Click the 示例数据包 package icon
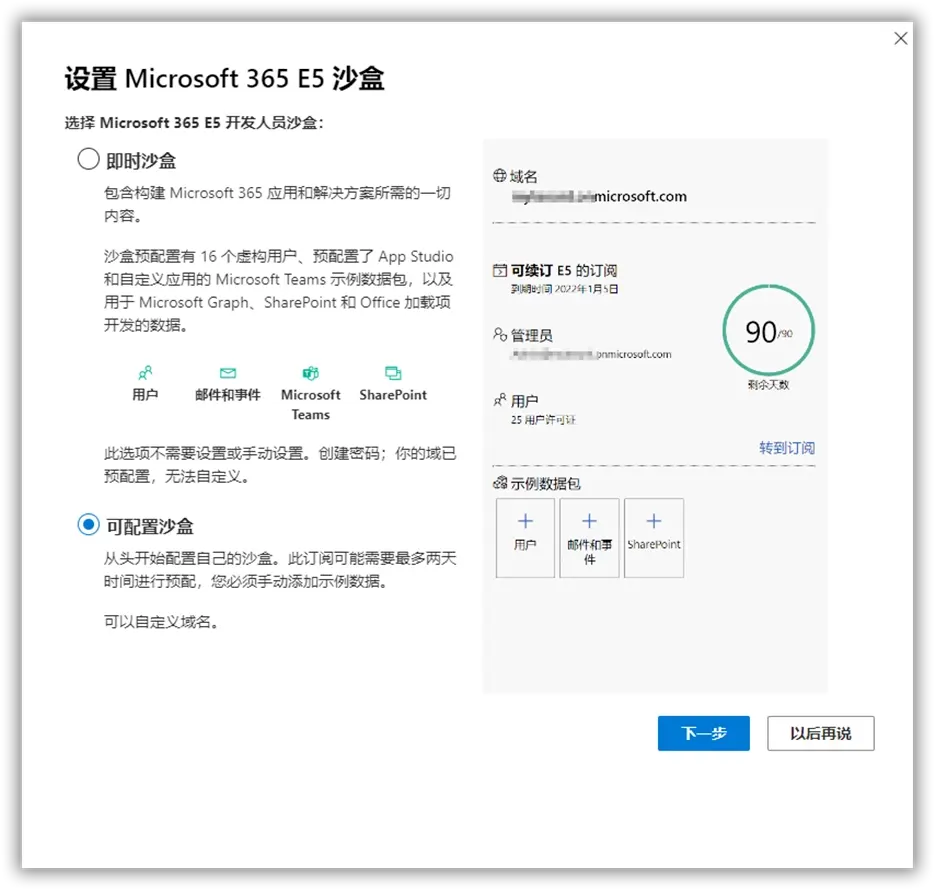Screen dimensions: 935x890 click(500, 483)
